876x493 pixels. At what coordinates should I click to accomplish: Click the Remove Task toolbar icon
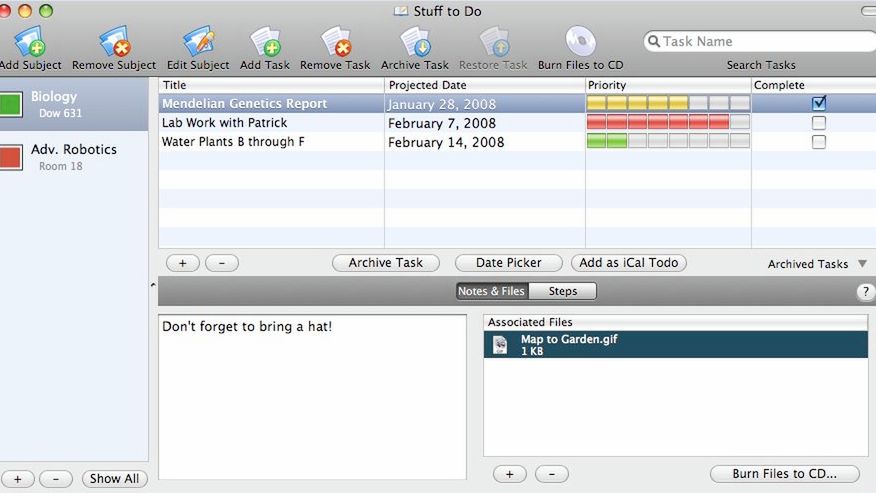tap(335, 43)
